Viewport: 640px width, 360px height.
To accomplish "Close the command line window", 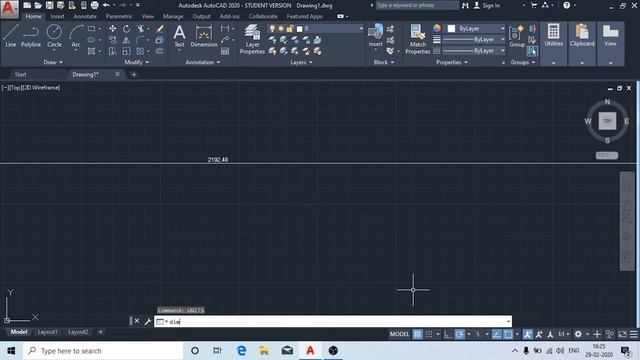I will coord(137,321).
